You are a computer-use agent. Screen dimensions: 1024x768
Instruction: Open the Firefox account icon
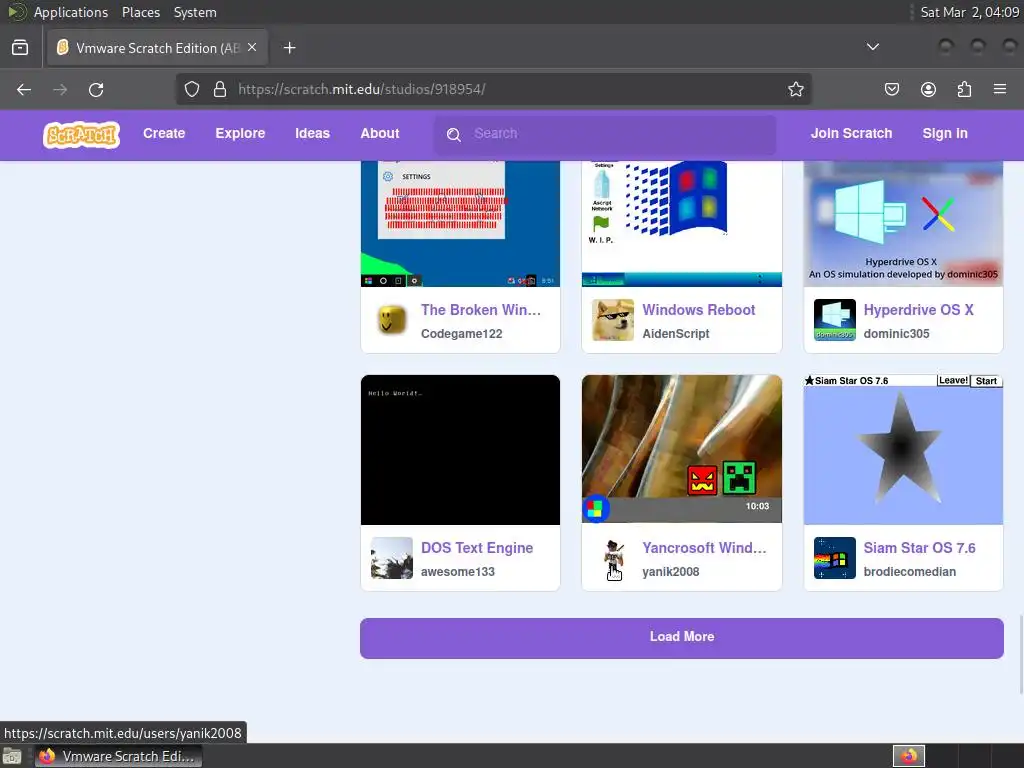[x=928, y=89]
